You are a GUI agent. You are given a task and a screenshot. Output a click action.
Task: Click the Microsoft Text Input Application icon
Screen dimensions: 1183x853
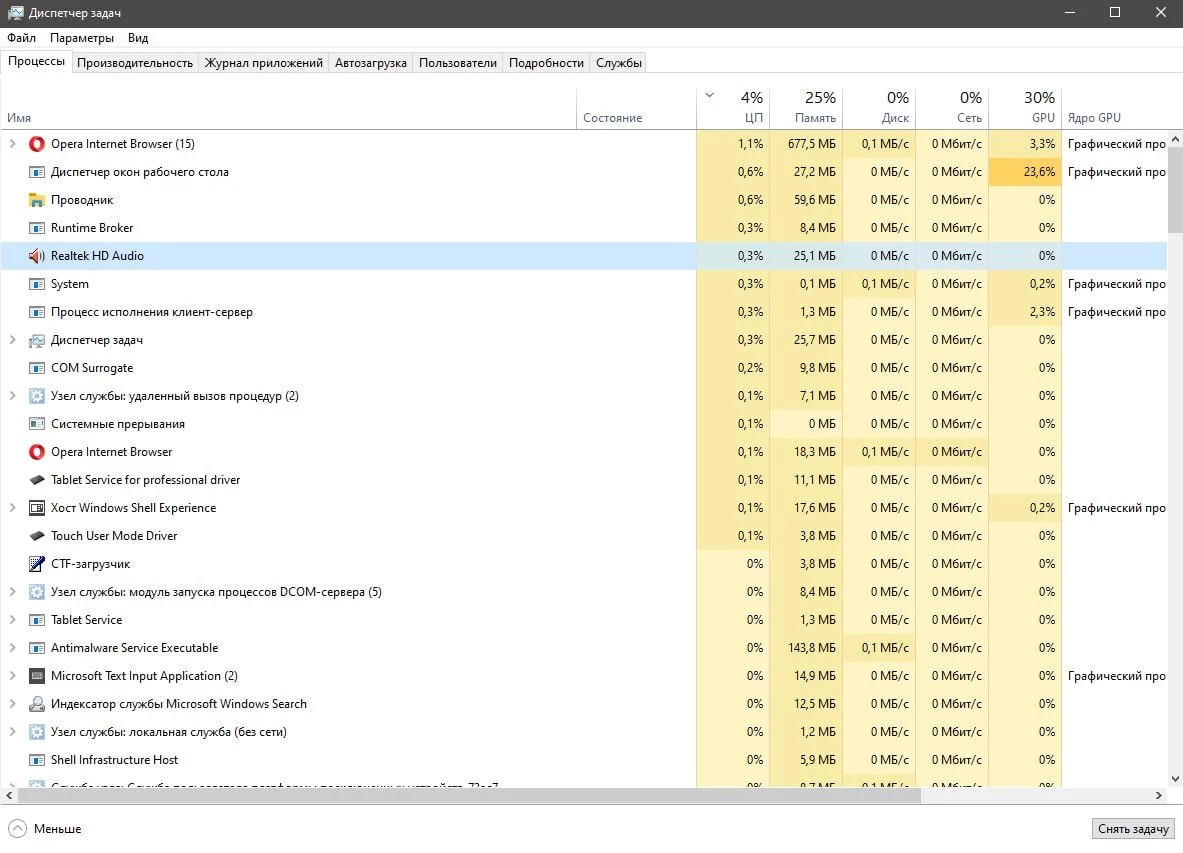click(36, 676)
